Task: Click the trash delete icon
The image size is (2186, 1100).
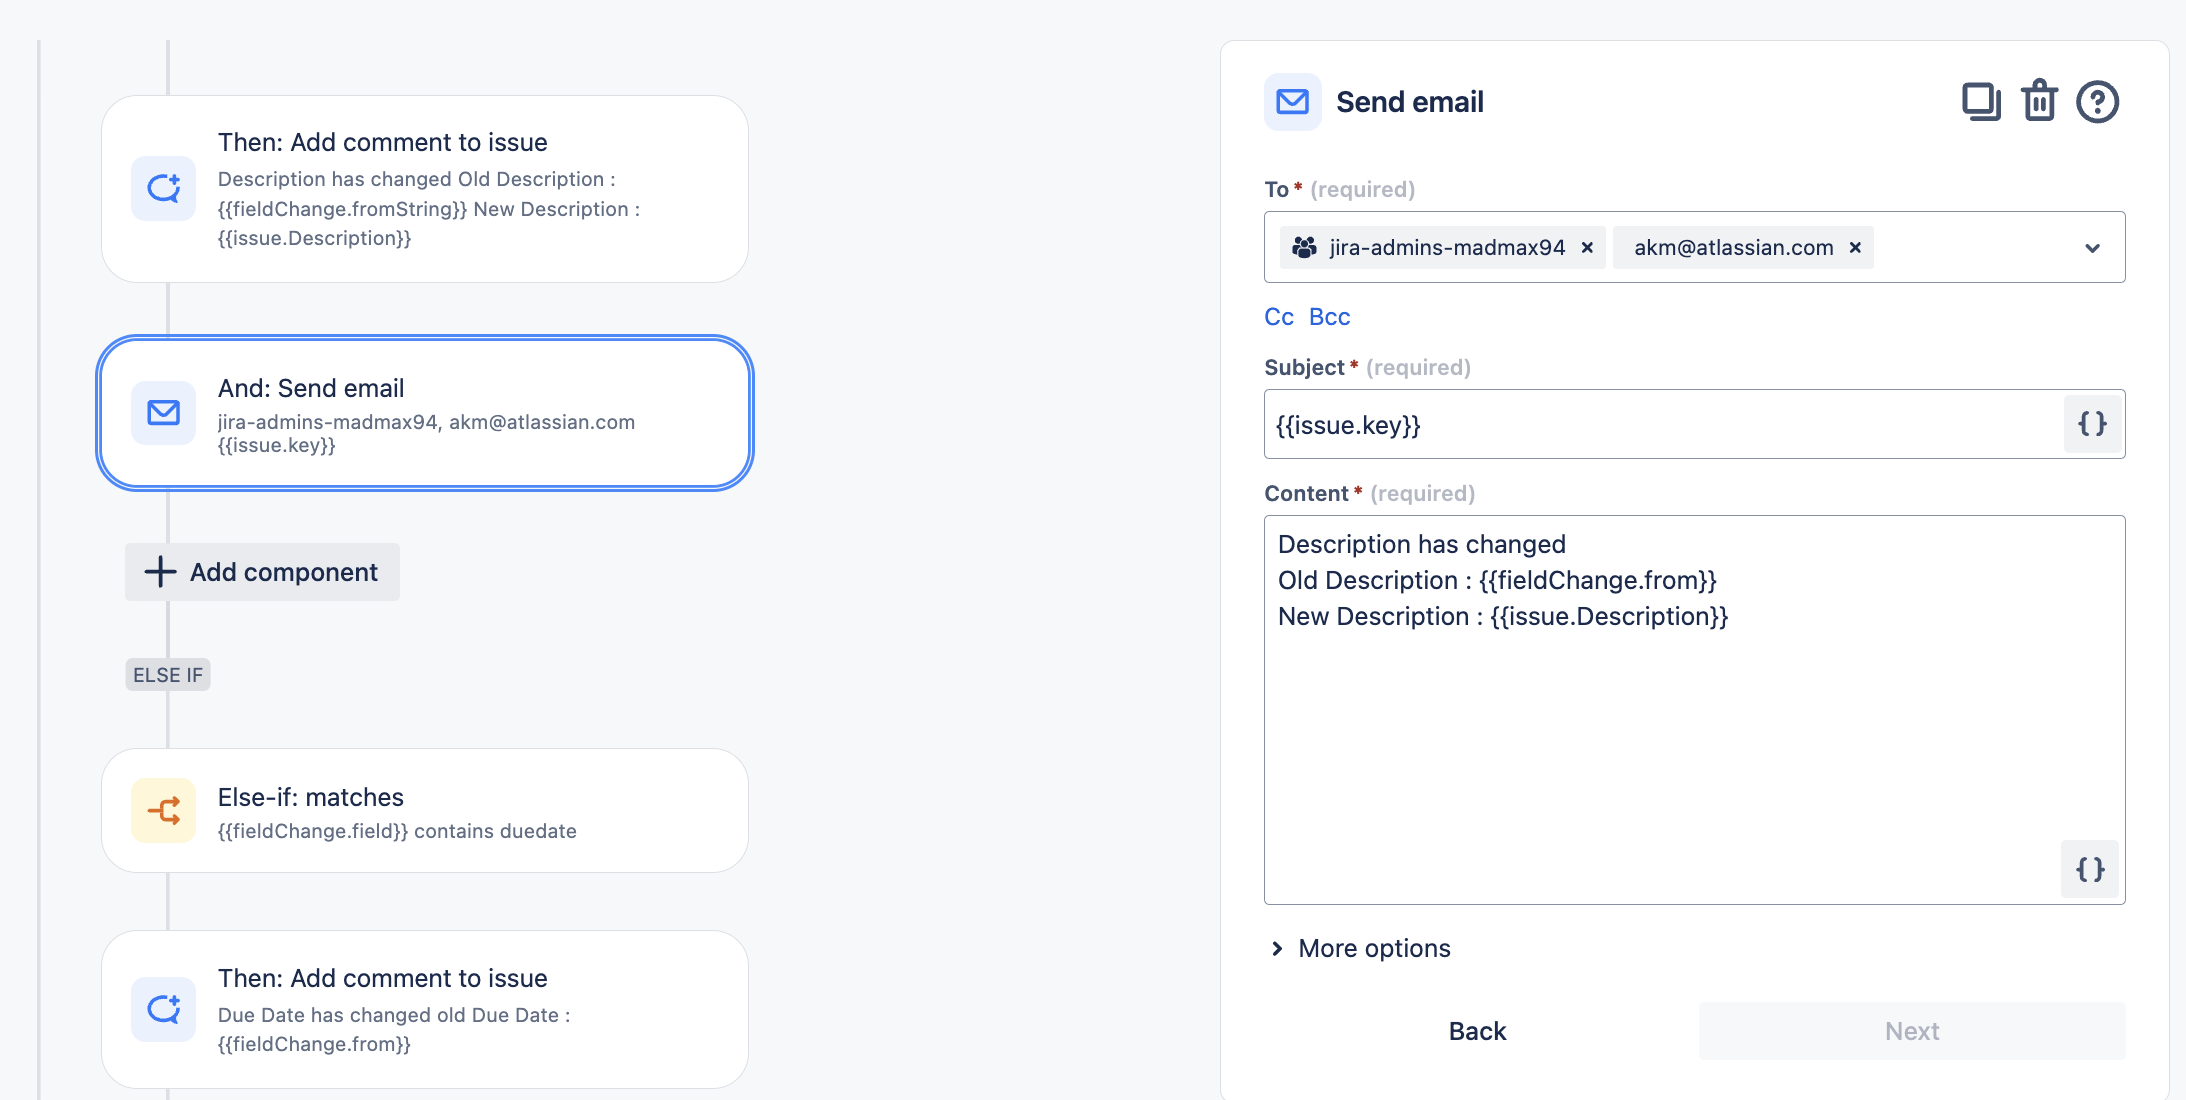Action: (2039, 102)
